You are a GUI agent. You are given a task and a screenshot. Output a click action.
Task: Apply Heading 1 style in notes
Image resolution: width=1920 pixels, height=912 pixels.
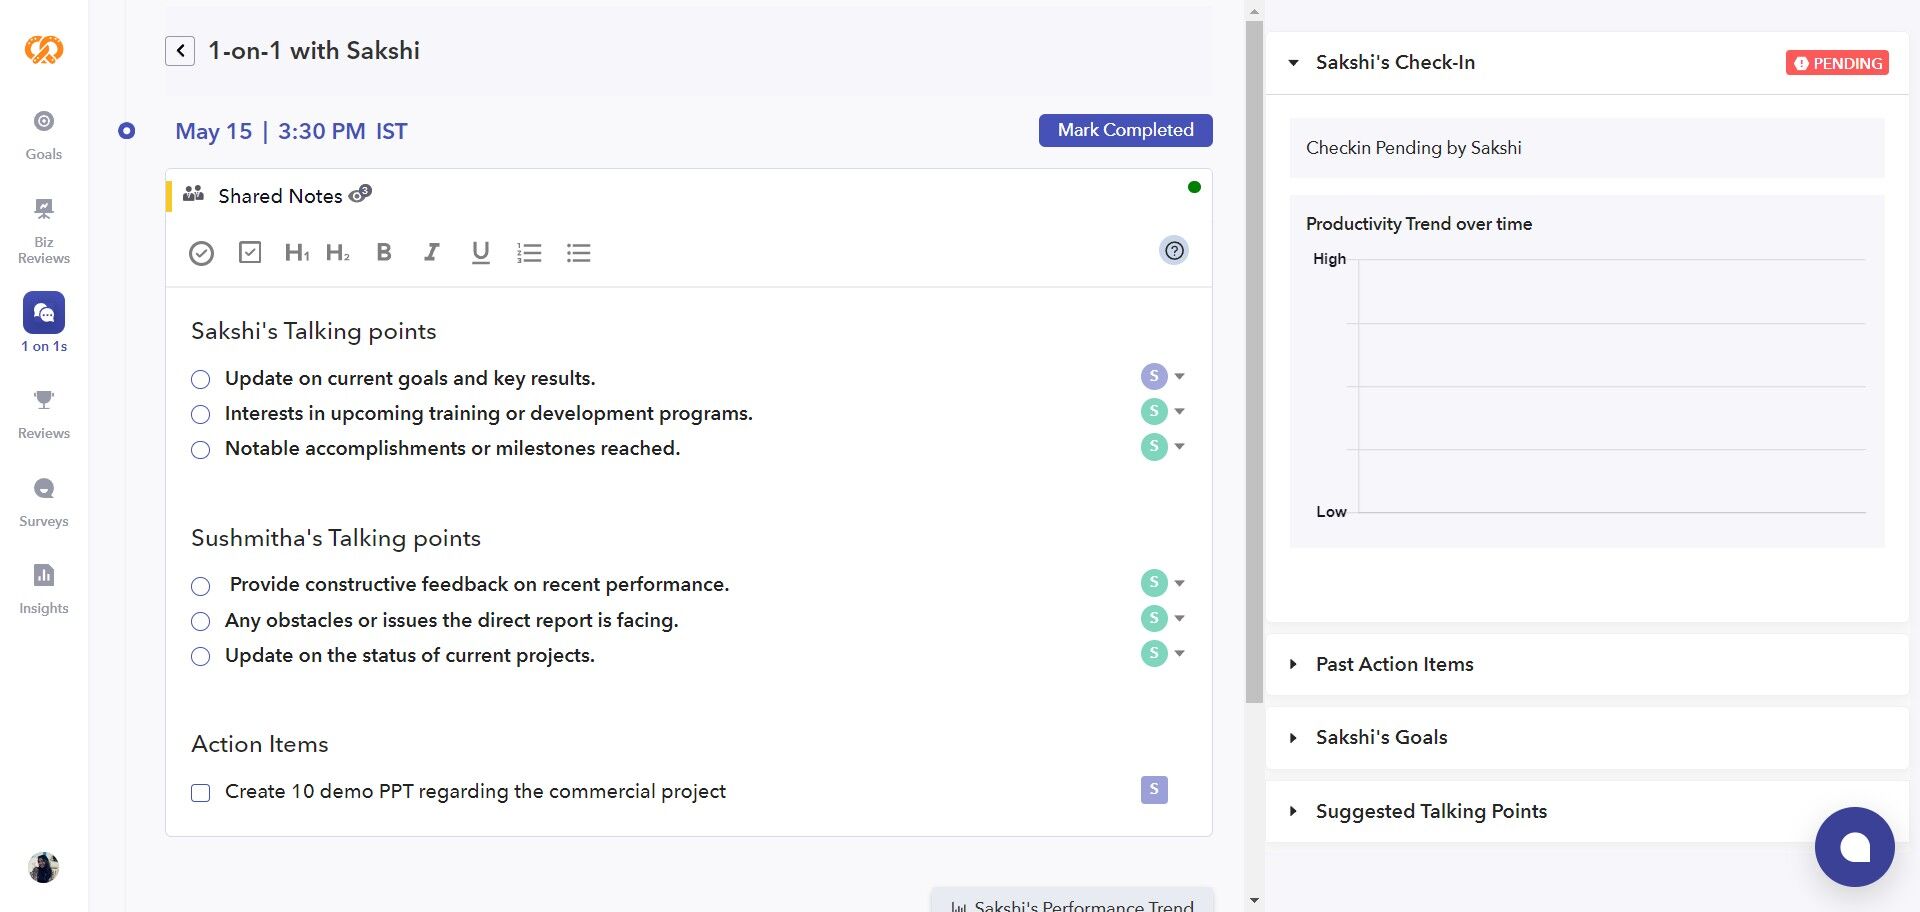[x=296, y=253]
